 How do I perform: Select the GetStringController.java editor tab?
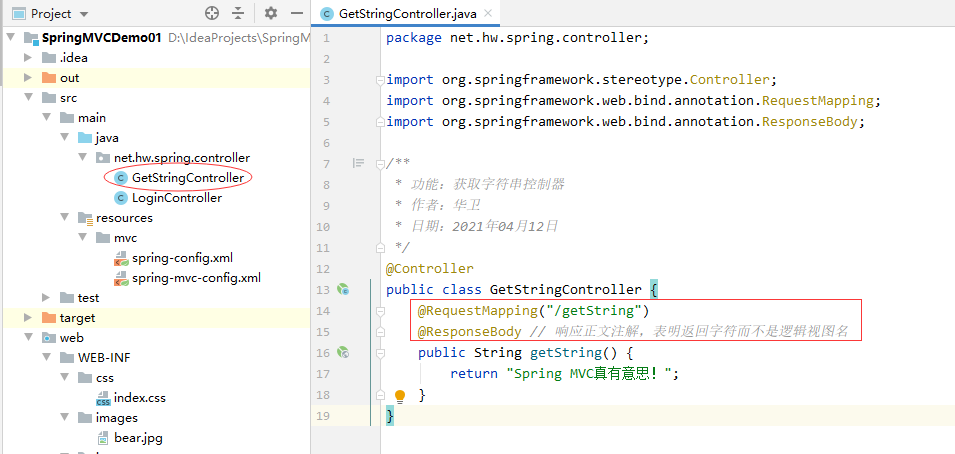pyautogui.click(x=407, y=13)
